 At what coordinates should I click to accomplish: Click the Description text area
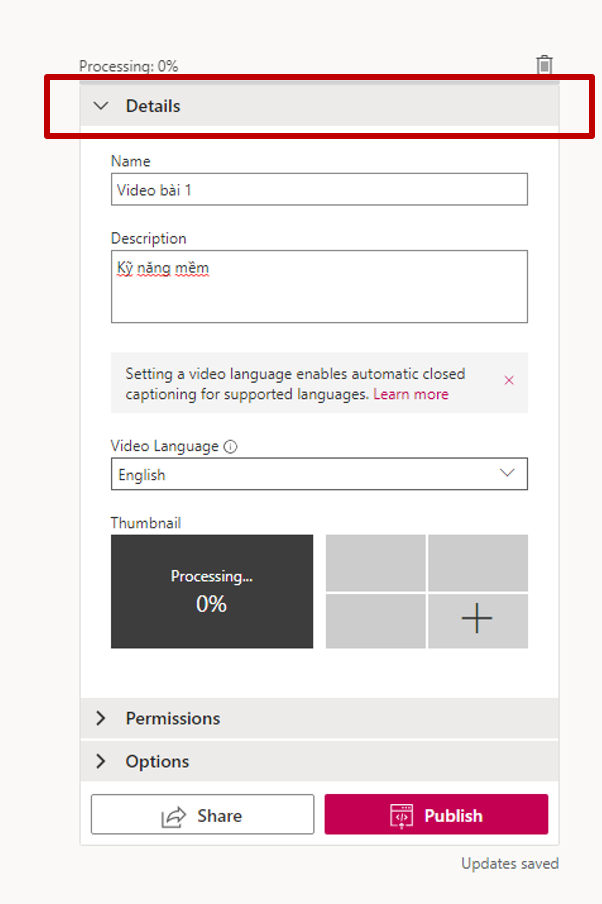tap(319, 287)
